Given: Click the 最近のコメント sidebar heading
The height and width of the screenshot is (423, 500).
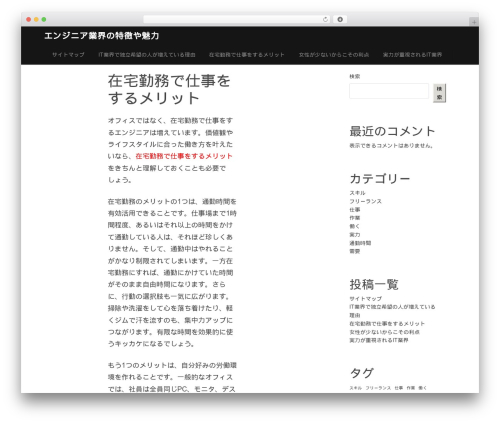Looking at the screenshot, I should [x=392, y=131].
